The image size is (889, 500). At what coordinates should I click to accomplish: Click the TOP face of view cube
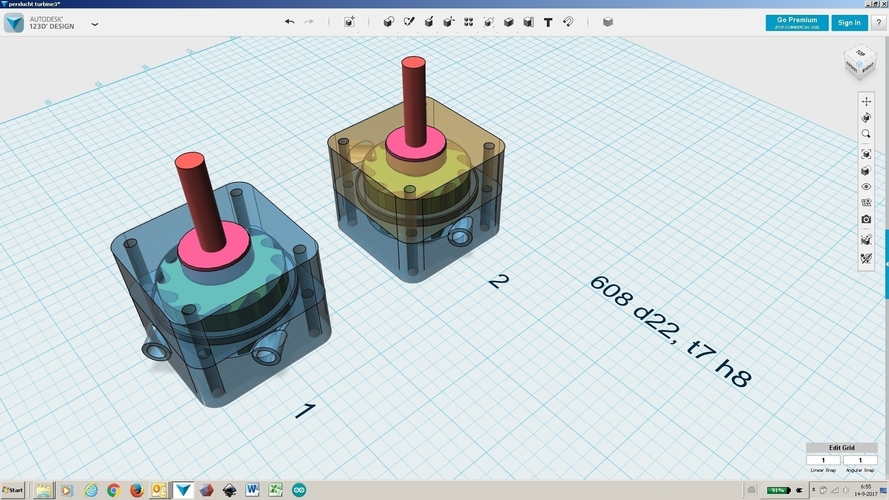pyautogui.click(x=860, y=54)
